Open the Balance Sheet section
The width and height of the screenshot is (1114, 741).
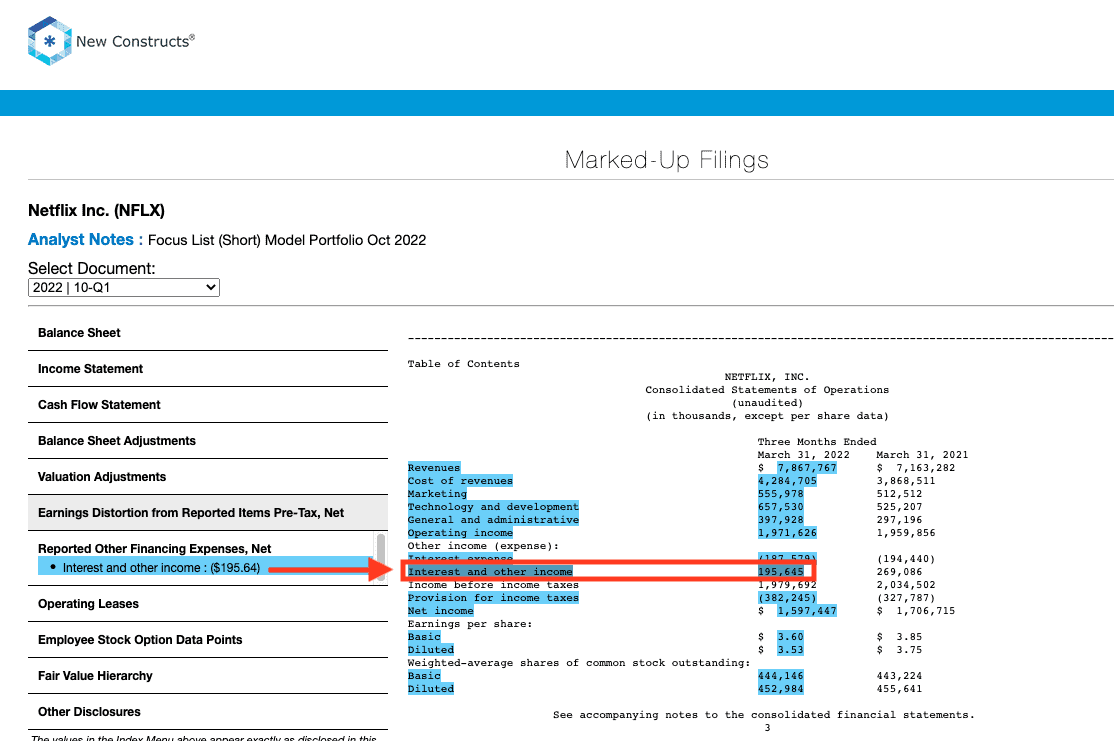point(207,333)
